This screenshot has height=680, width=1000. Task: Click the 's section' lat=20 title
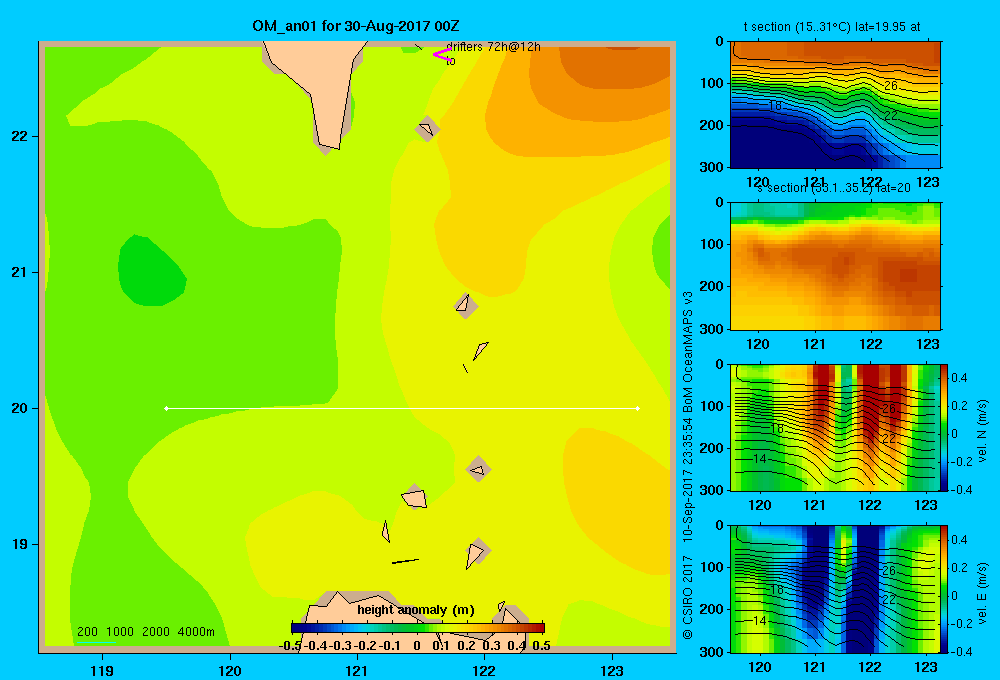(x=834, y=188)
